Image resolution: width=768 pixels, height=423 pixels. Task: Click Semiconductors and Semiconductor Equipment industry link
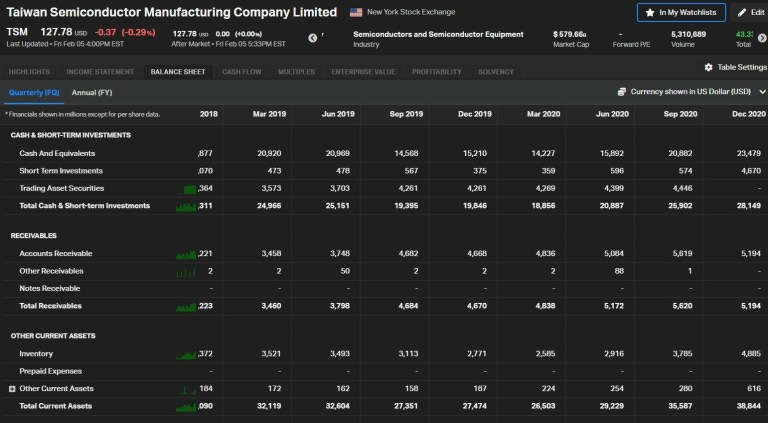pos(438,34)
